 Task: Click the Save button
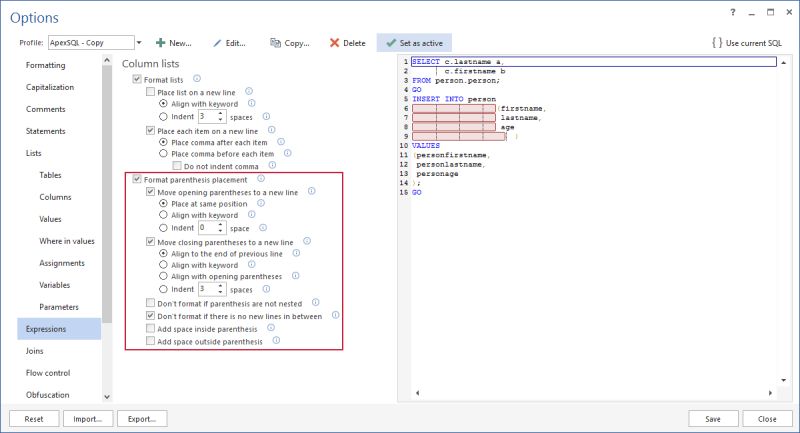tap(713, 419)
